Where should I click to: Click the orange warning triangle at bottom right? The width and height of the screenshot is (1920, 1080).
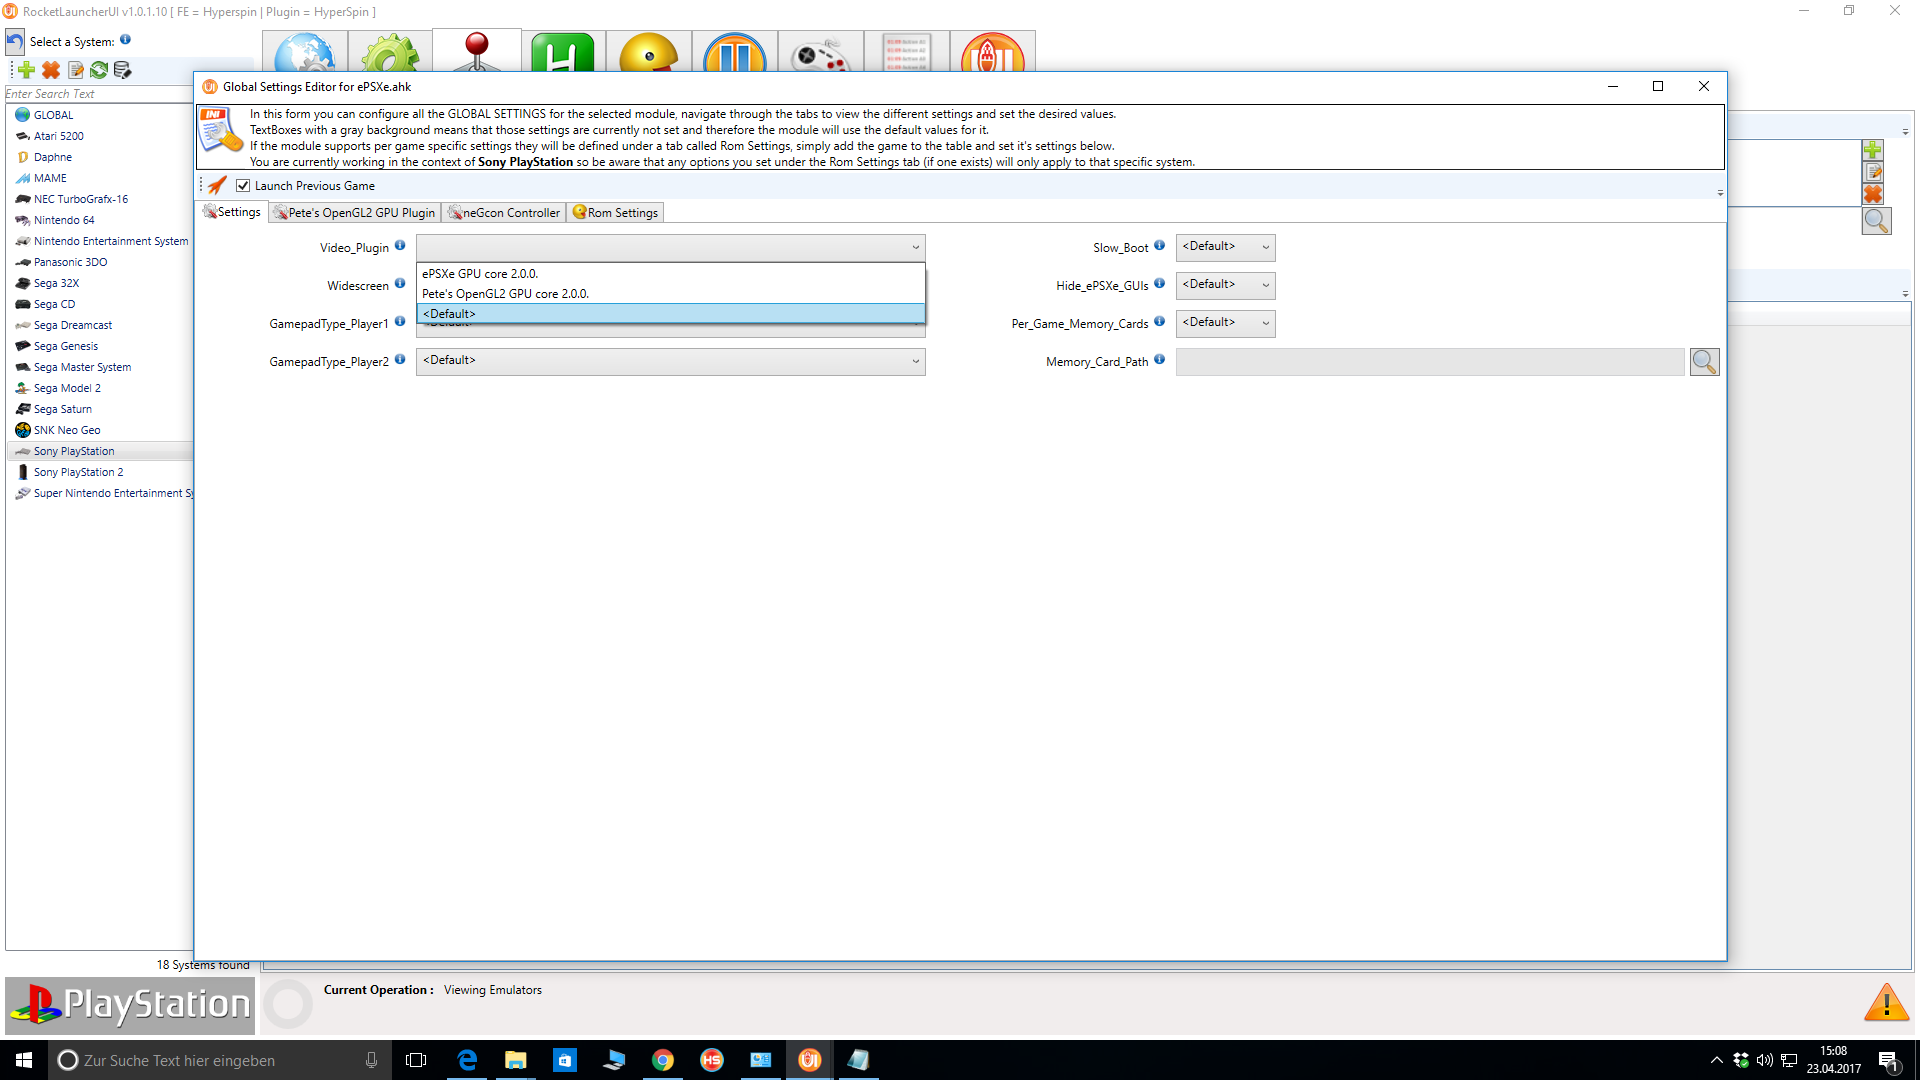[1886, 1002]
